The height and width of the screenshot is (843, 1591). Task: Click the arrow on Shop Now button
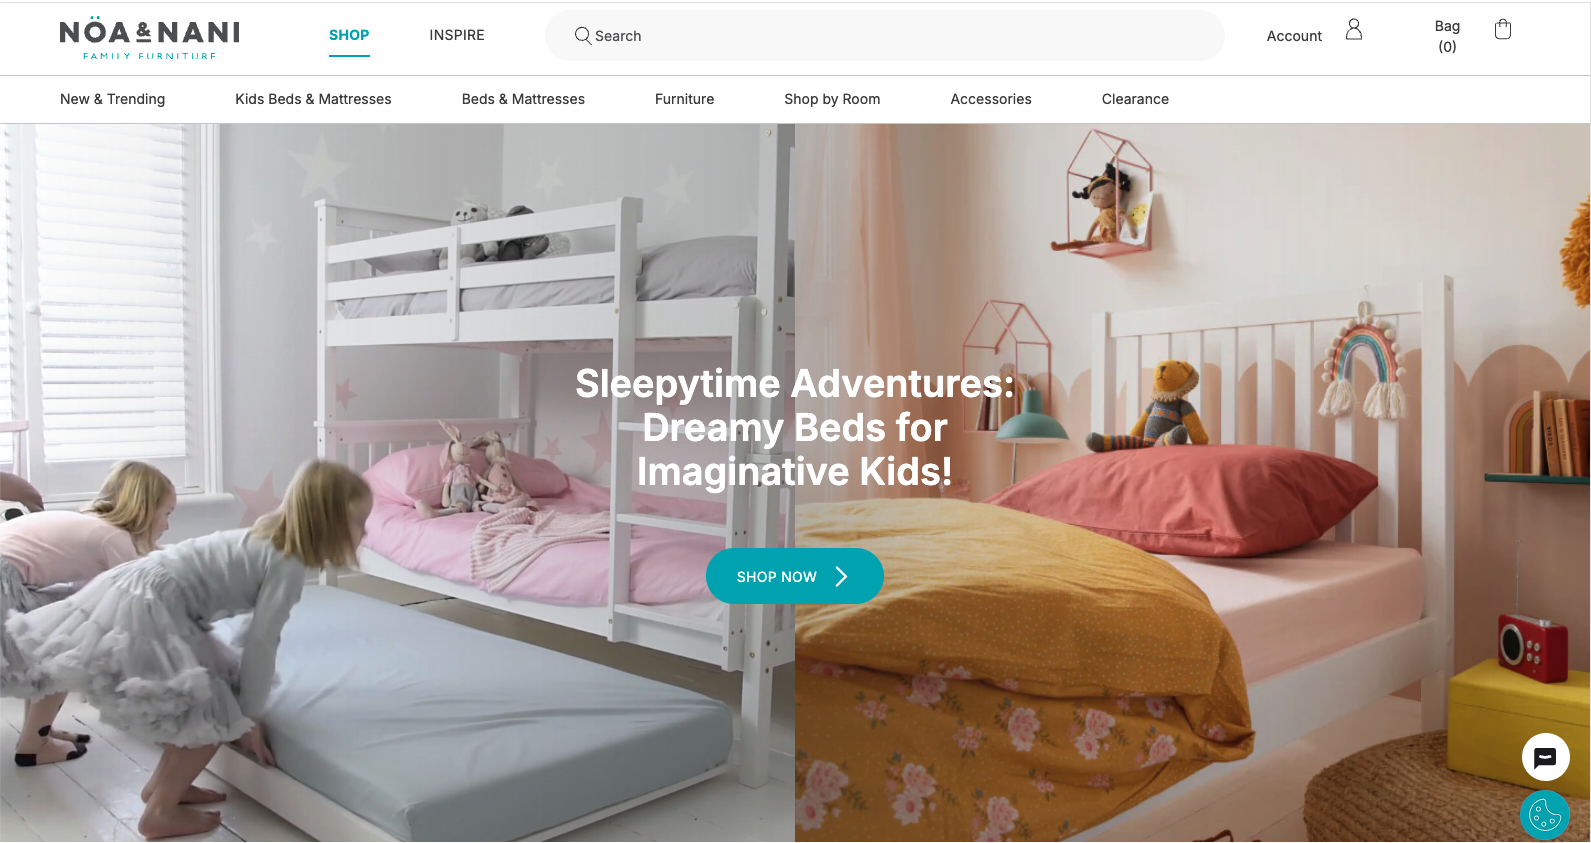[x=841, y=576]
